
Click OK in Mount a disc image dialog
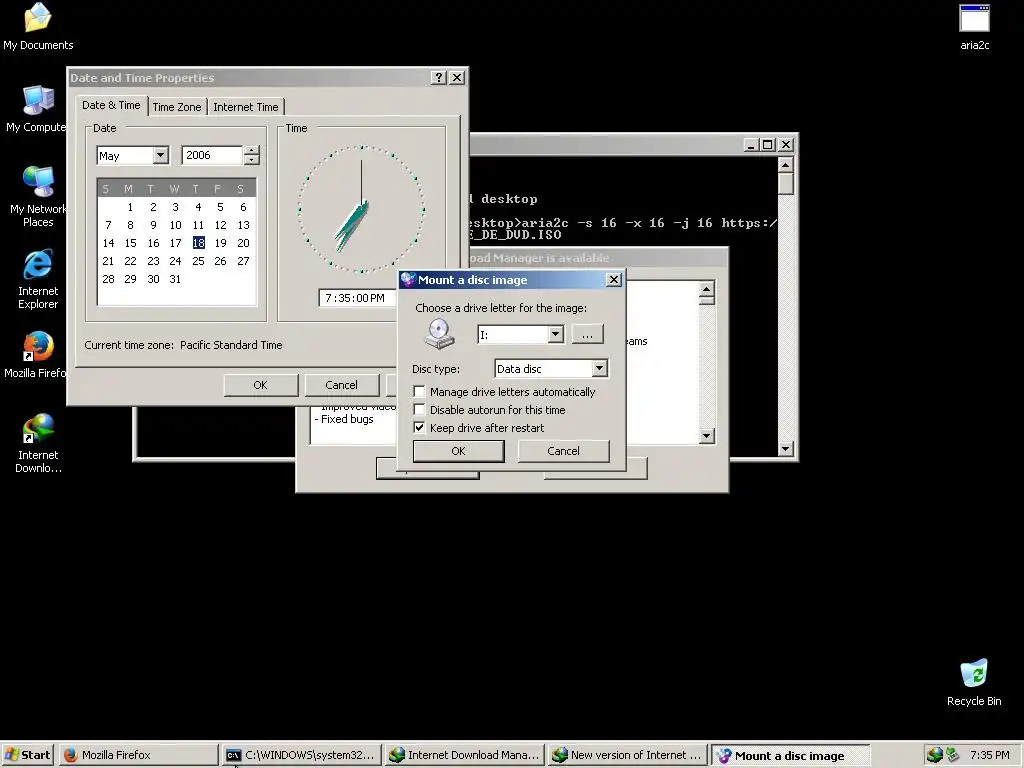pyautogui.click(x=458, y=451)
